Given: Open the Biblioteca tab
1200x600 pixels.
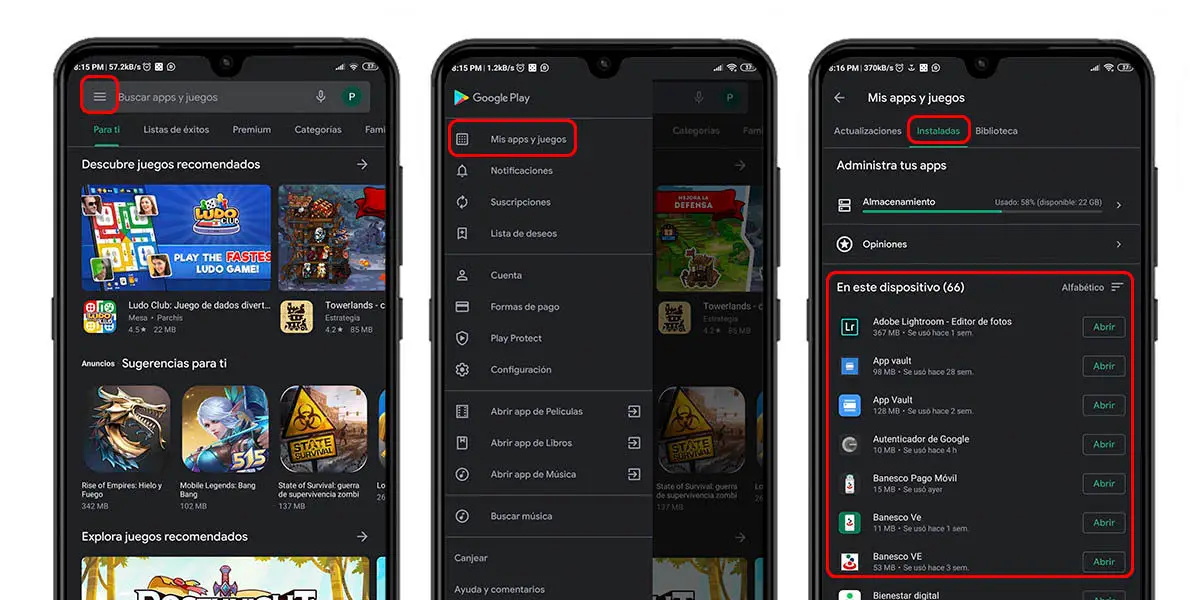Looking at the screenshot, I should [996, 131].
